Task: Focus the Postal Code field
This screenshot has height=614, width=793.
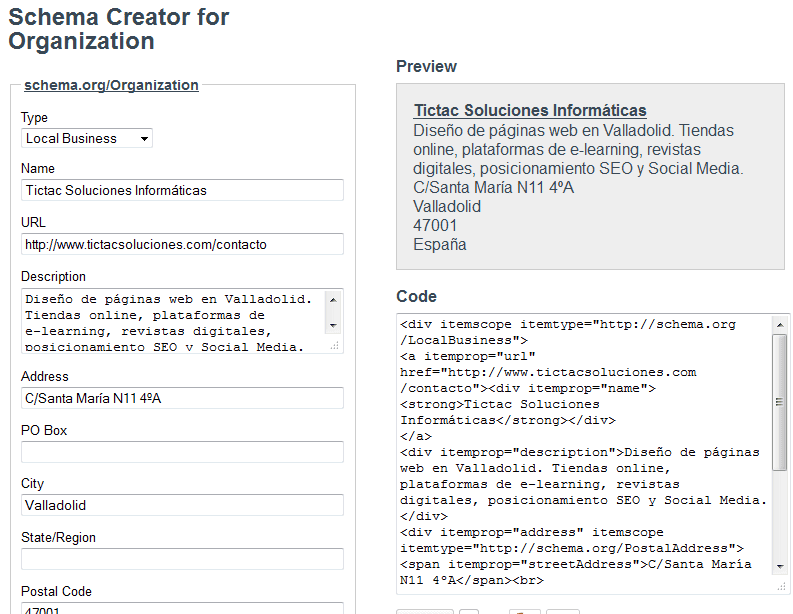Action: pos(182,608)
